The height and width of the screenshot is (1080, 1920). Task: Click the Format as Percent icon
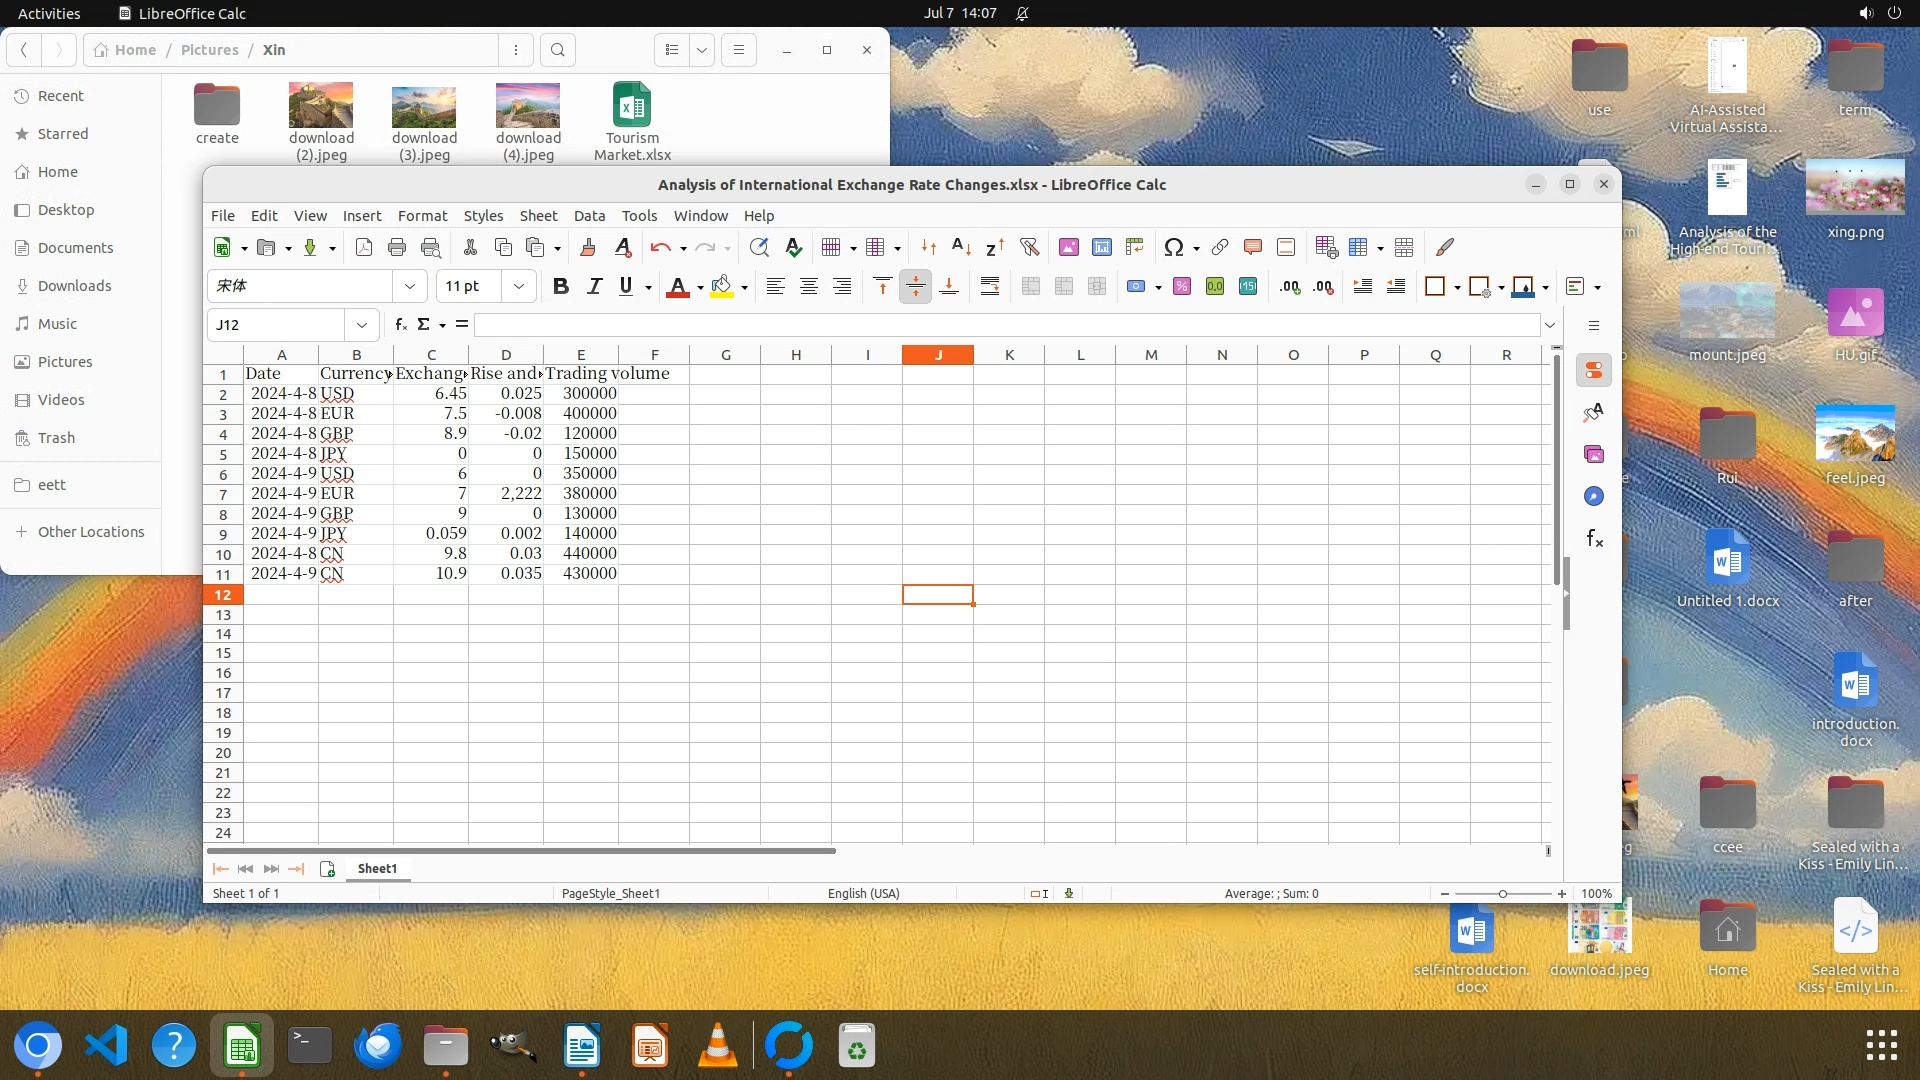pyautogui.click(x=1182, y=287)
